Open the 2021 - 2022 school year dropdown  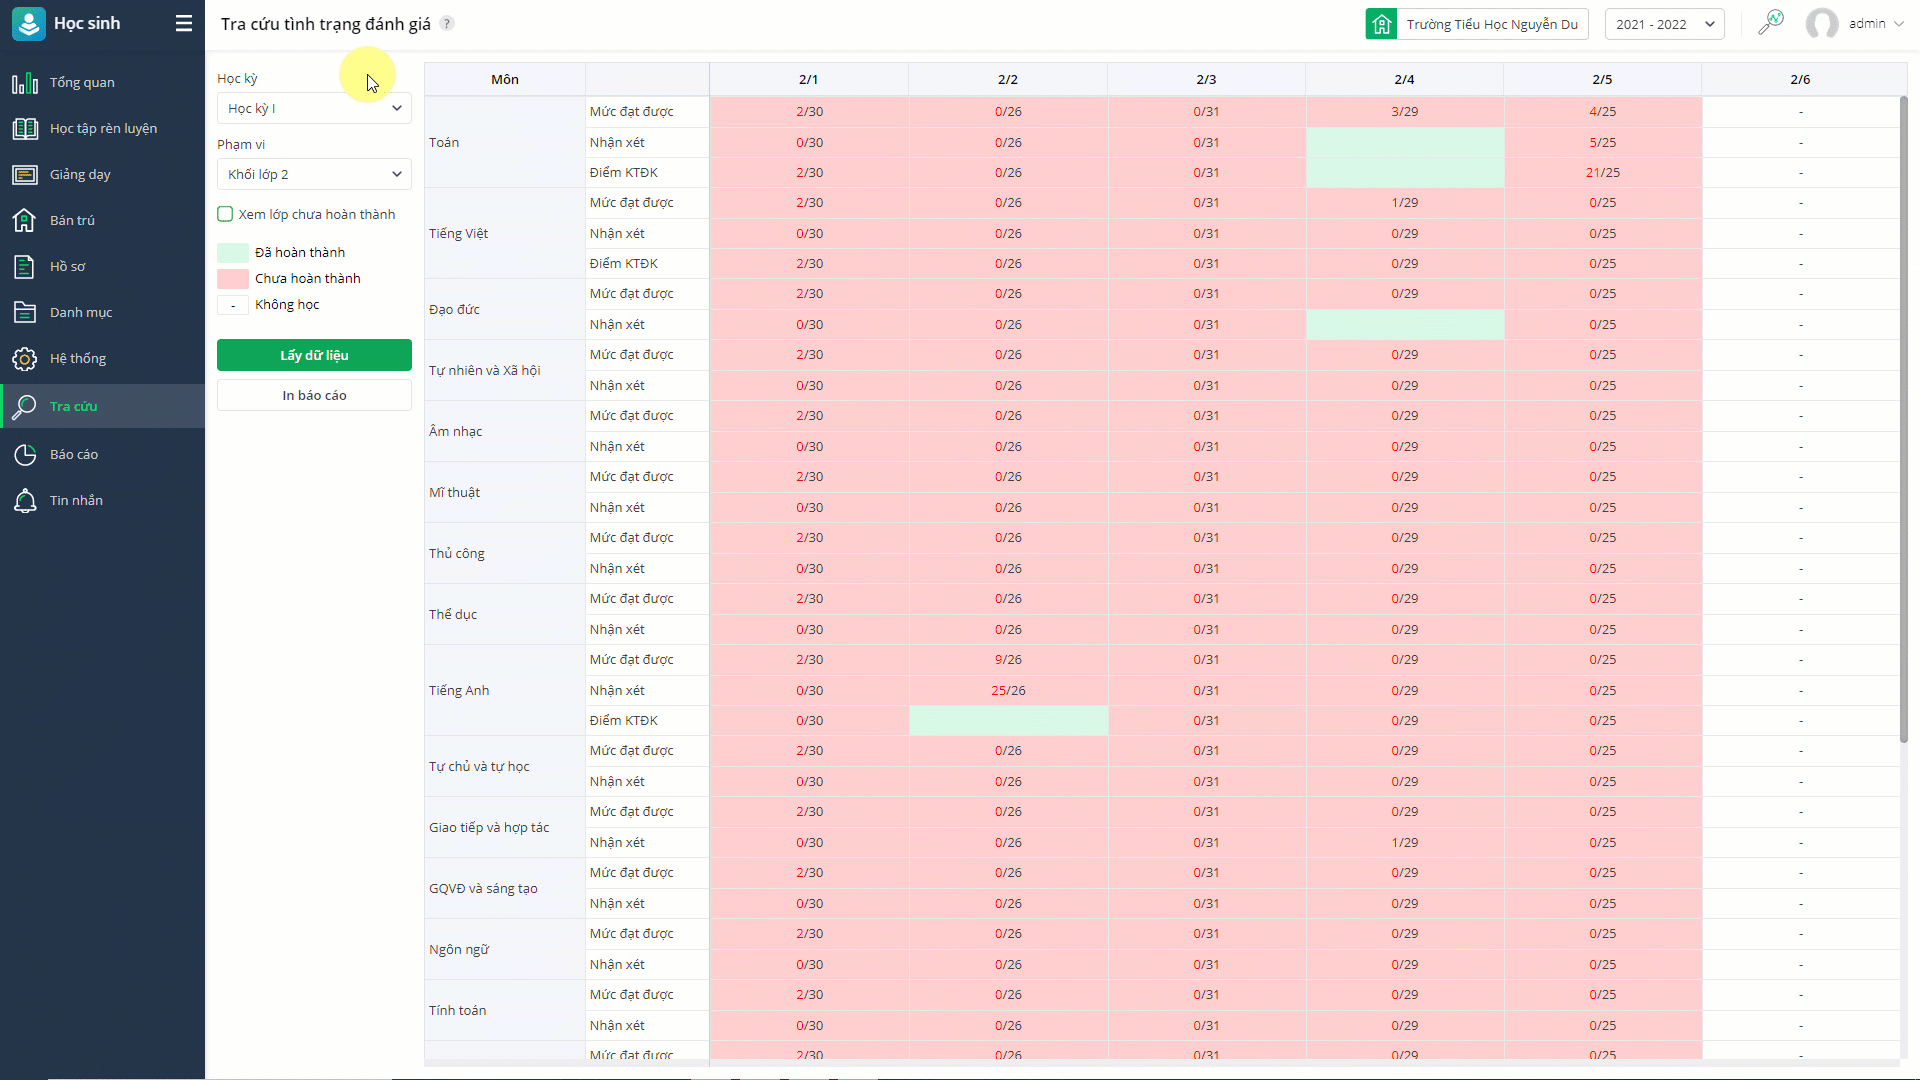pos(1664,24)
